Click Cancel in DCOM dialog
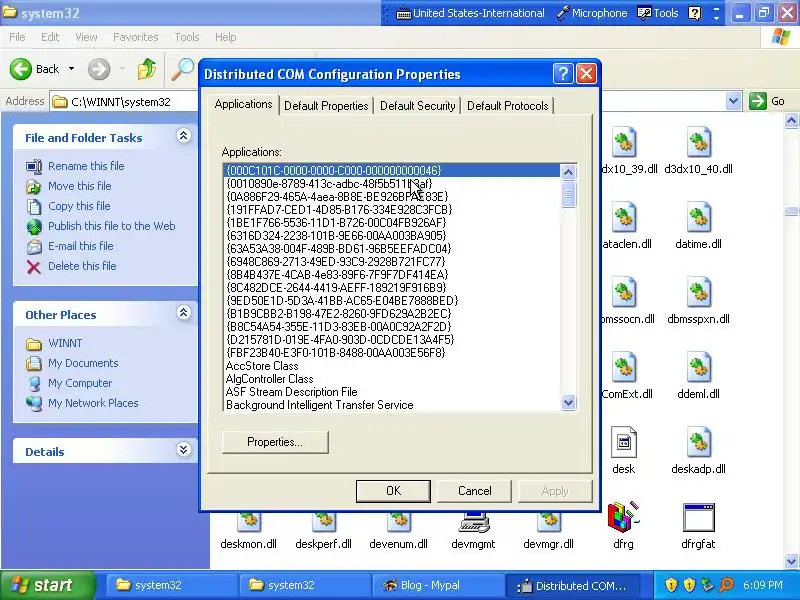Image resolution: width=800 pixels, height=600 pixels. tap(474, 491)
